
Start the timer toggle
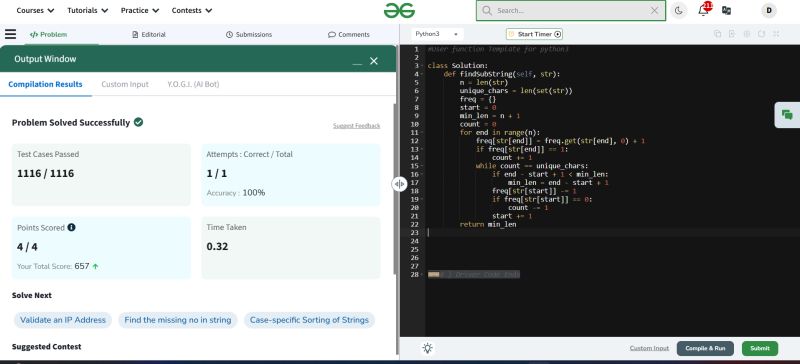coord(535,34)
